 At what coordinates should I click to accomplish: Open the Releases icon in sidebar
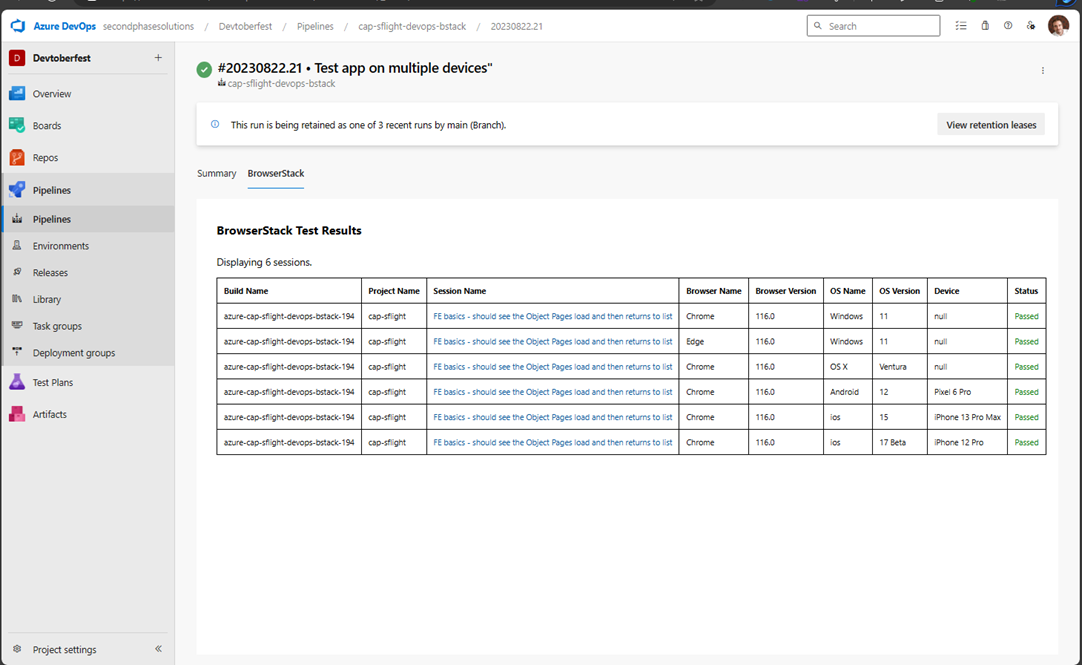coord(17,272)
